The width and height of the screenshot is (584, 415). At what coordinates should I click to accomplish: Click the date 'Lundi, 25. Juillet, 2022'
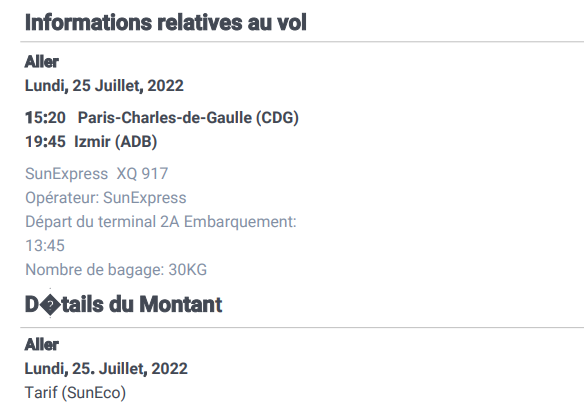click(x=106, y=369)
